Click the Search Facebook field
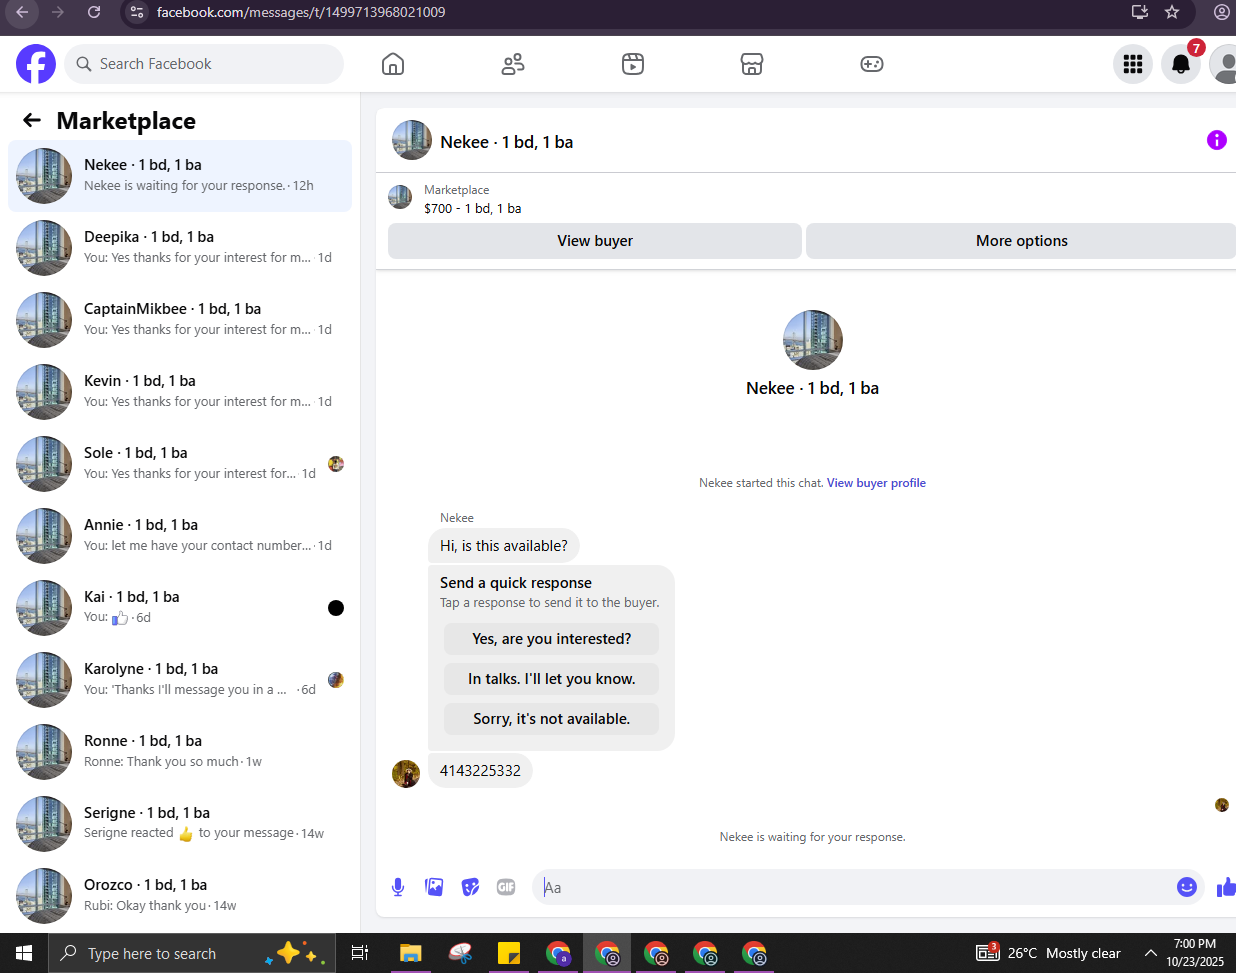The image size is (1236, 973). [205, 64]
